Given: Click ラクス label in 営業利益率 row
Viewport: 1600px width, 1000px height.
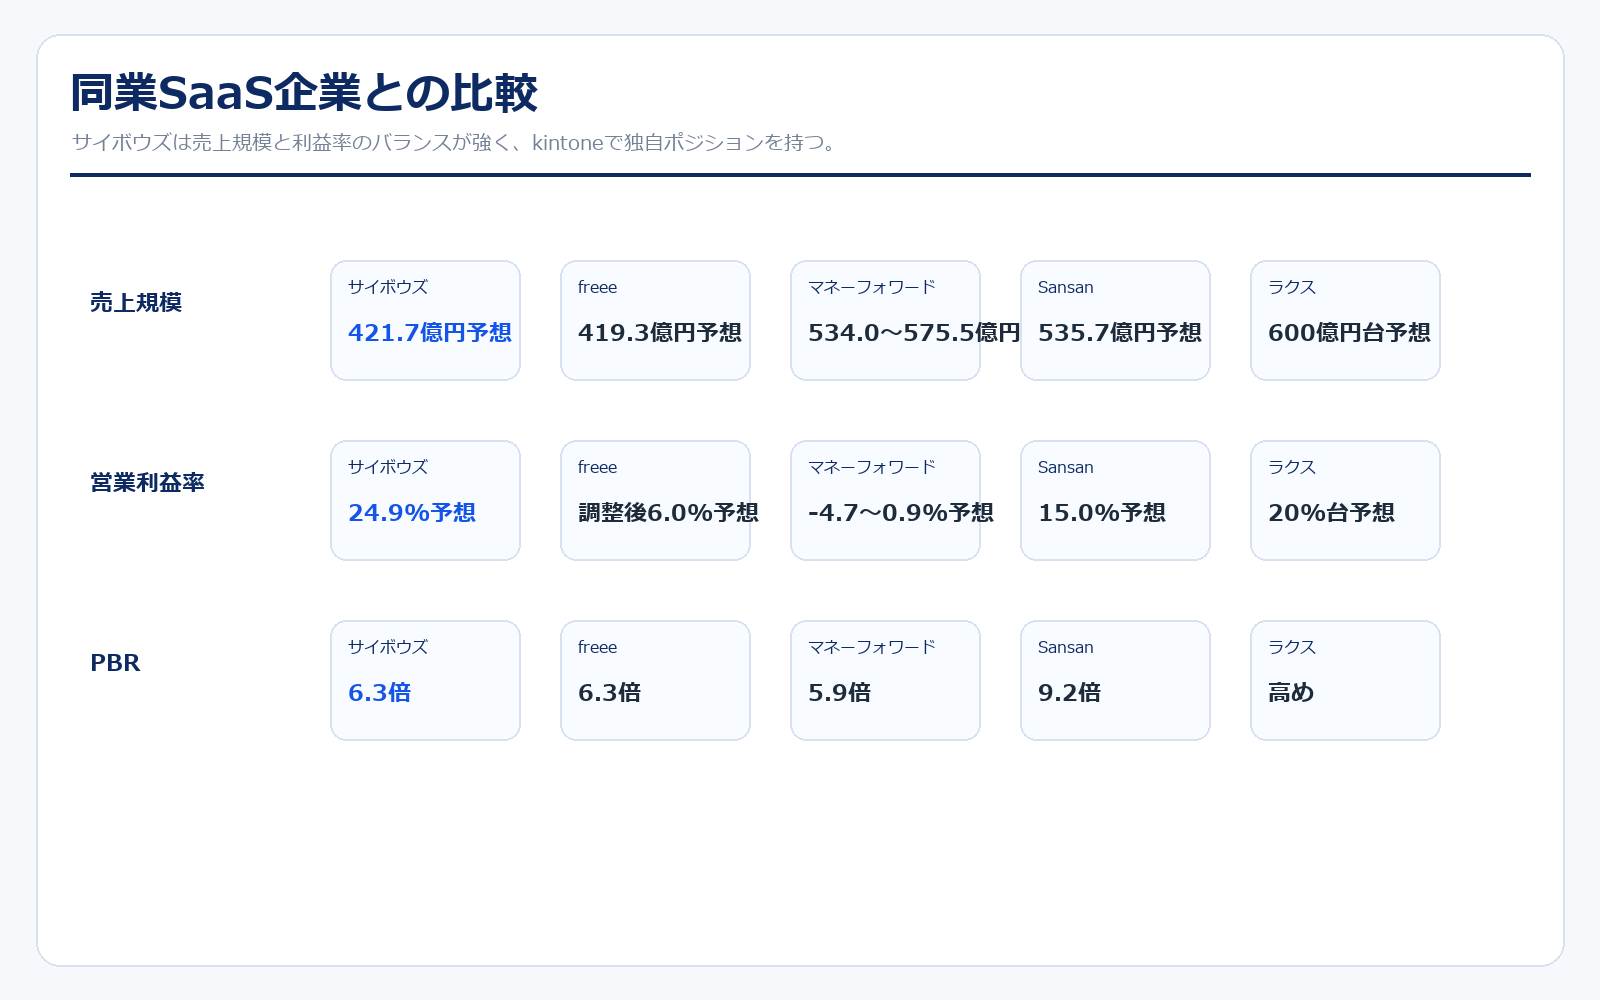Looking at the screenshot, I should pyautogui.click(x=1292, y=467).
